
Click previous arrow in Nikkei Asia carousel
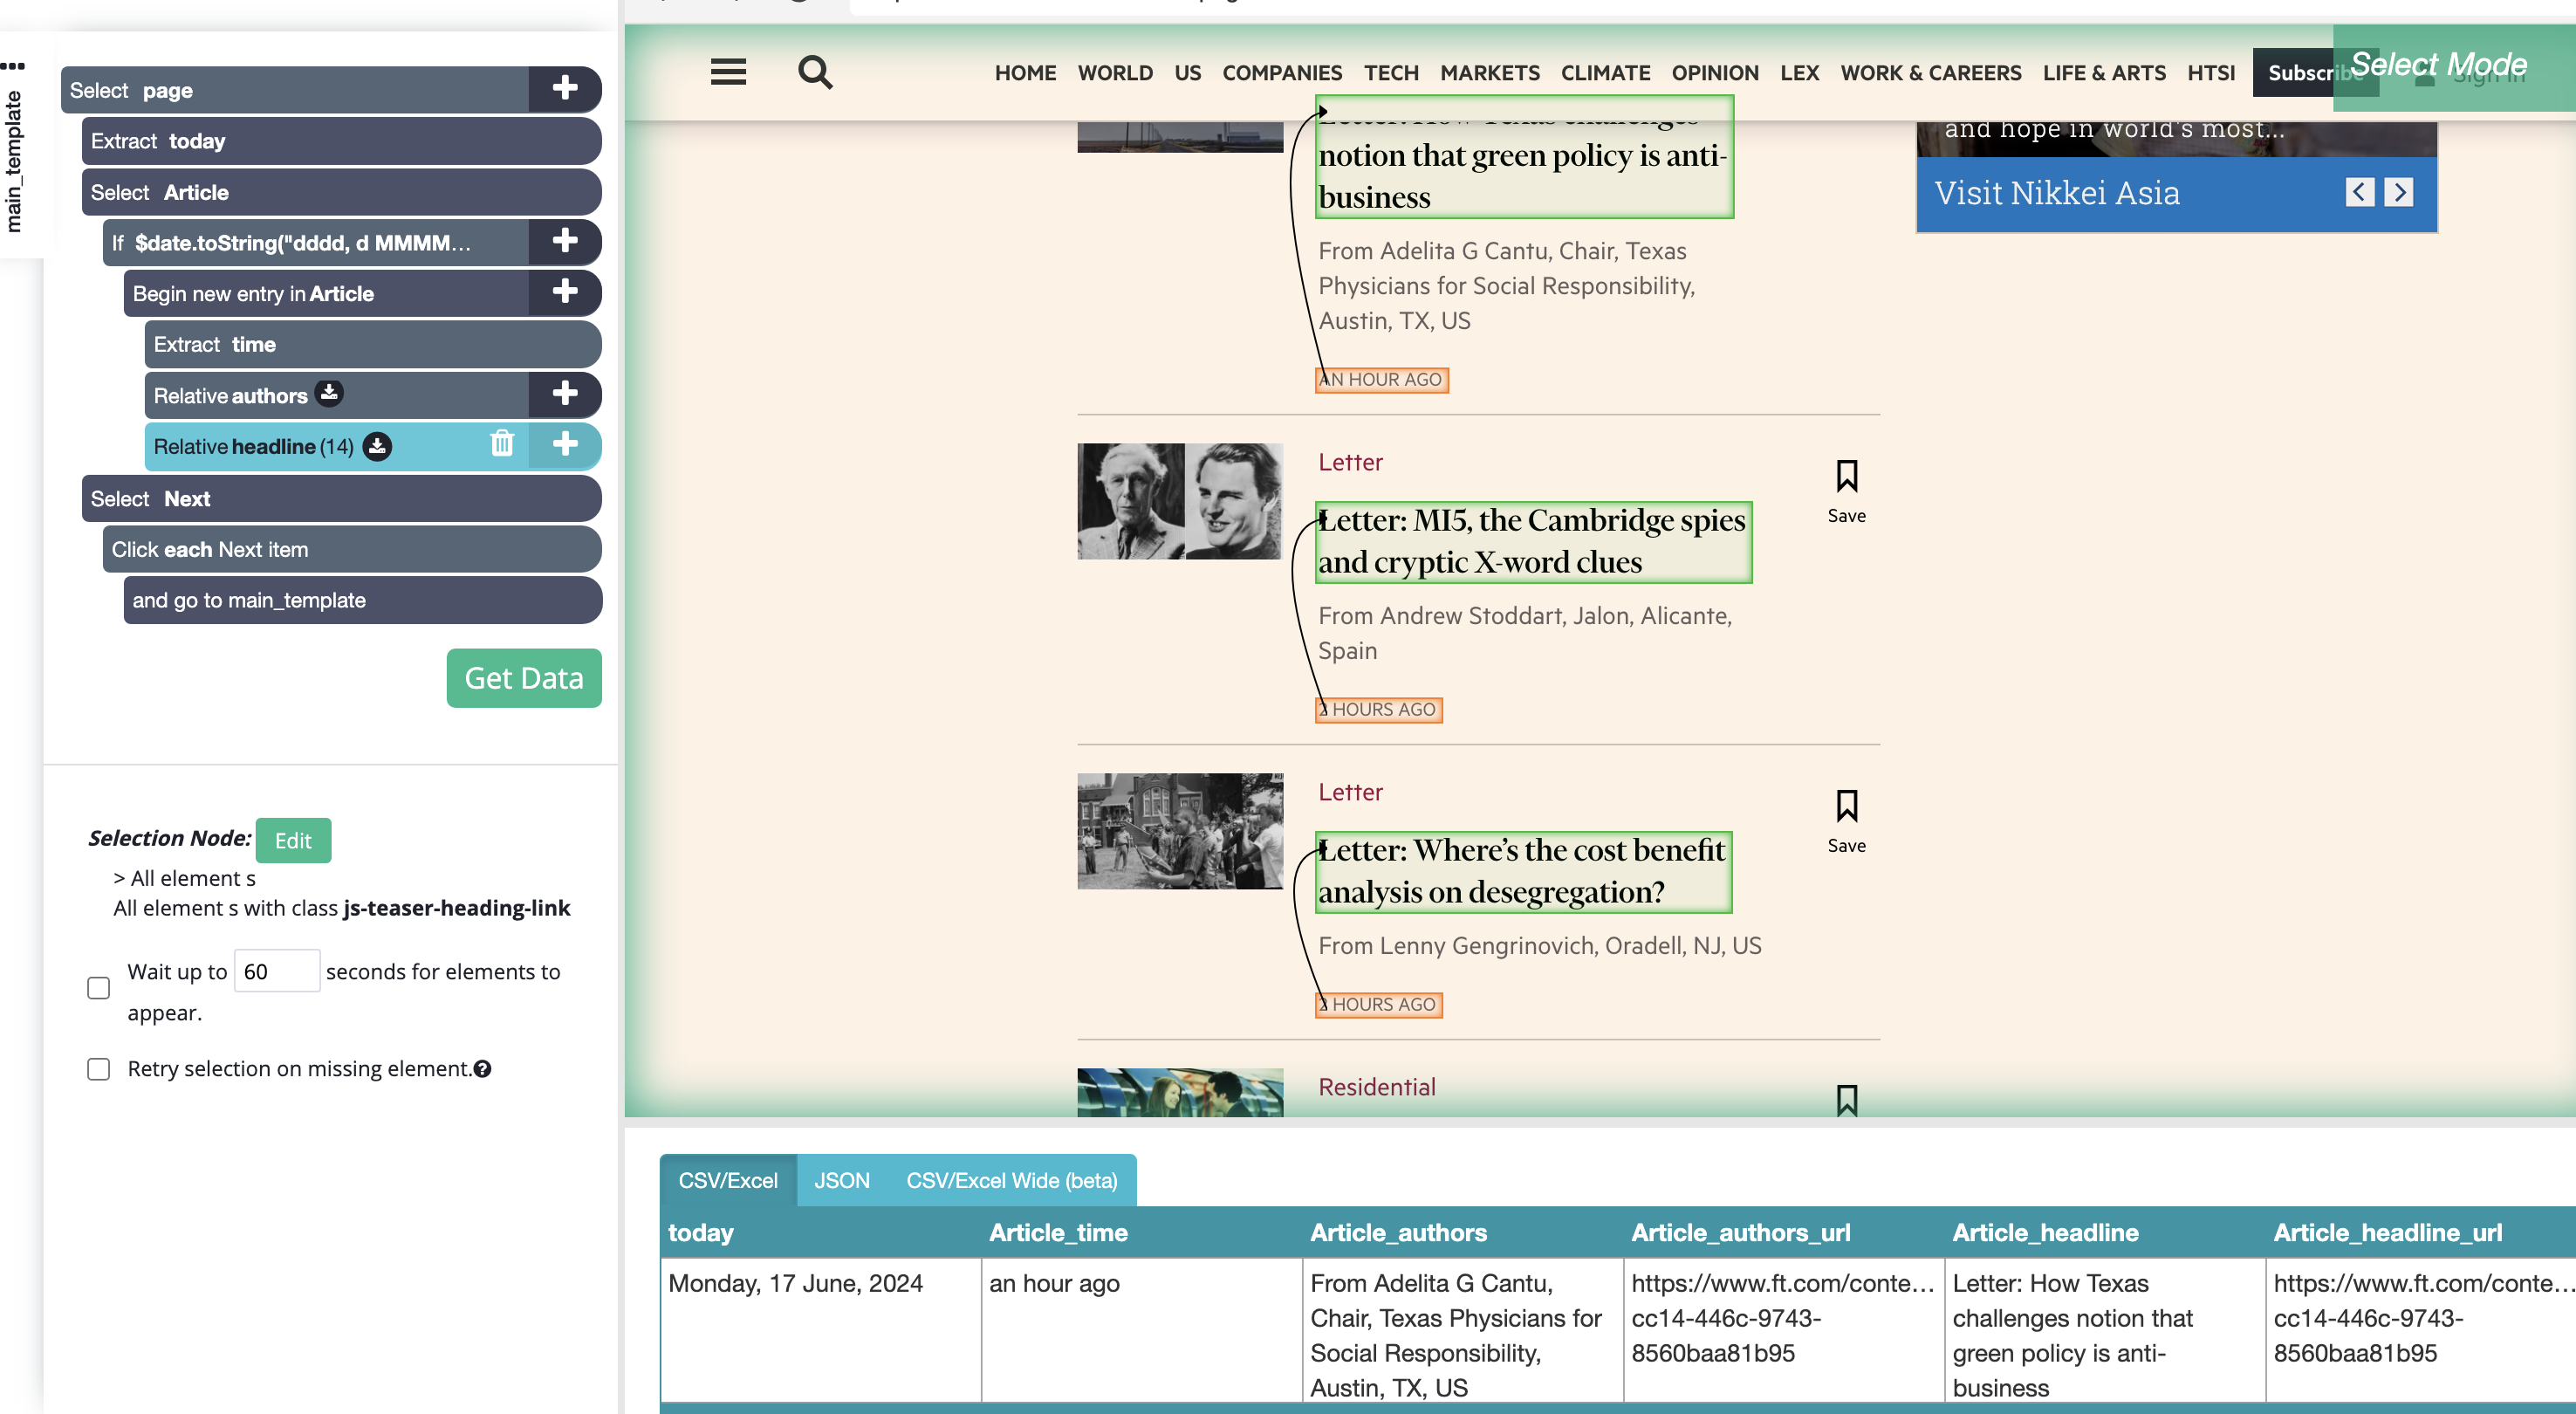tap(2359, 192)
